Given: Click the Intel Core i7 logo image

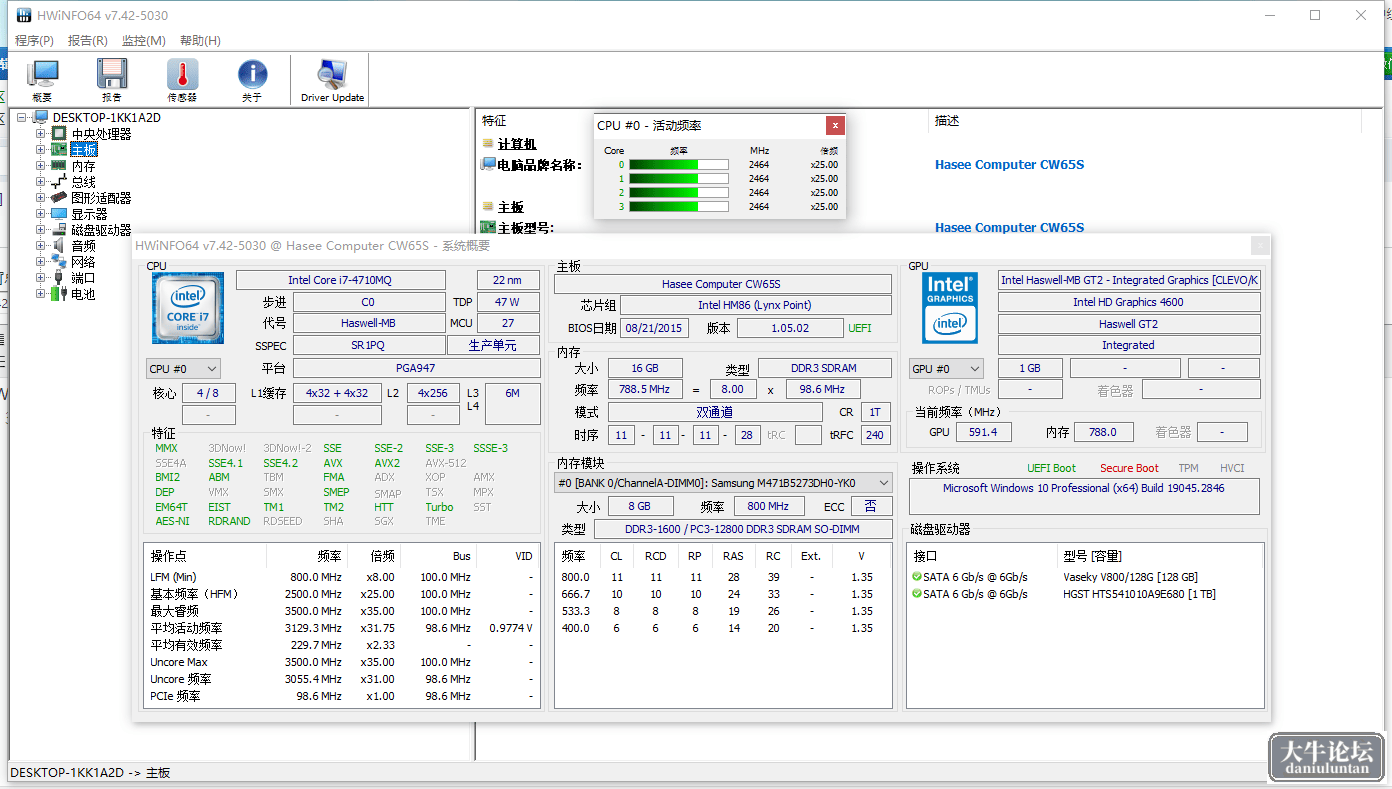Looking at the screenshot, I should 188,309.
